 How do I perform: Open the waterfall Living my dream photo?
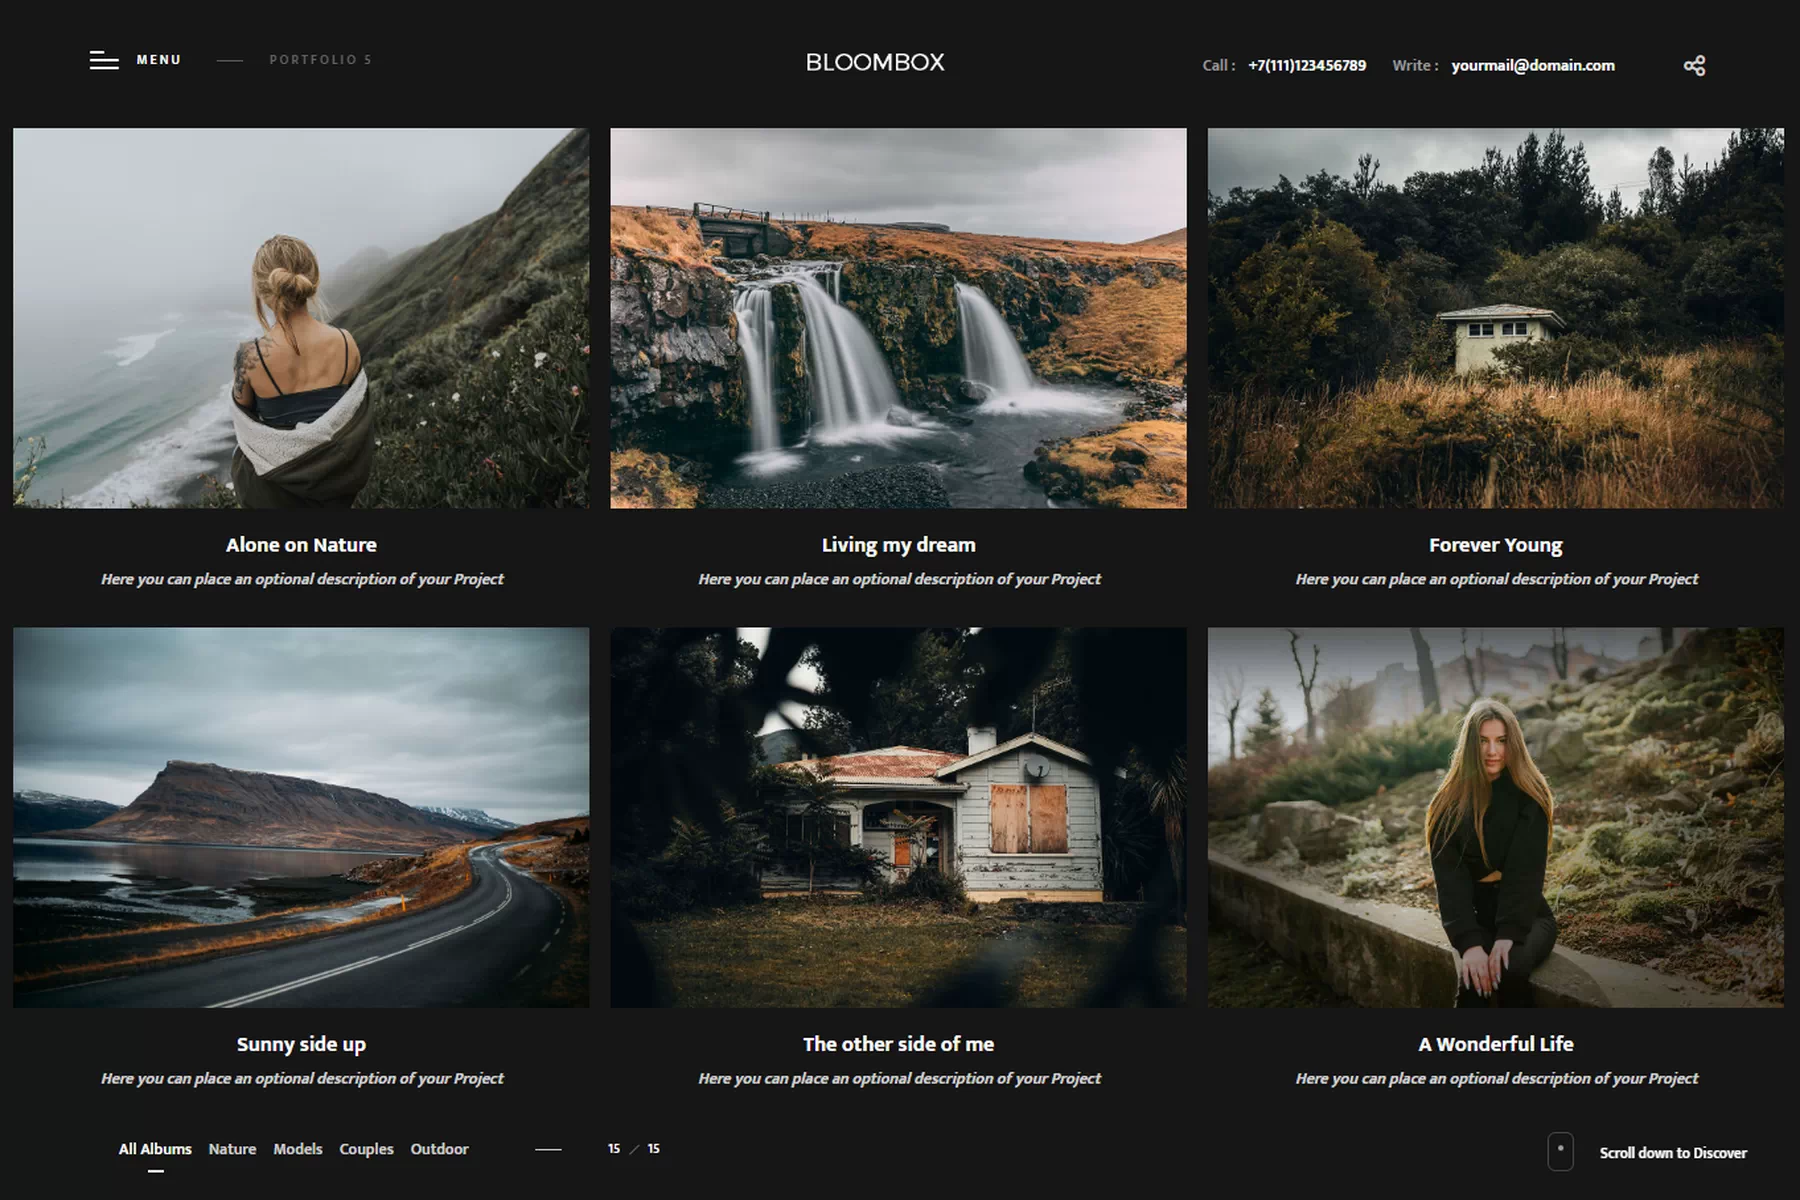click(898, 318)
